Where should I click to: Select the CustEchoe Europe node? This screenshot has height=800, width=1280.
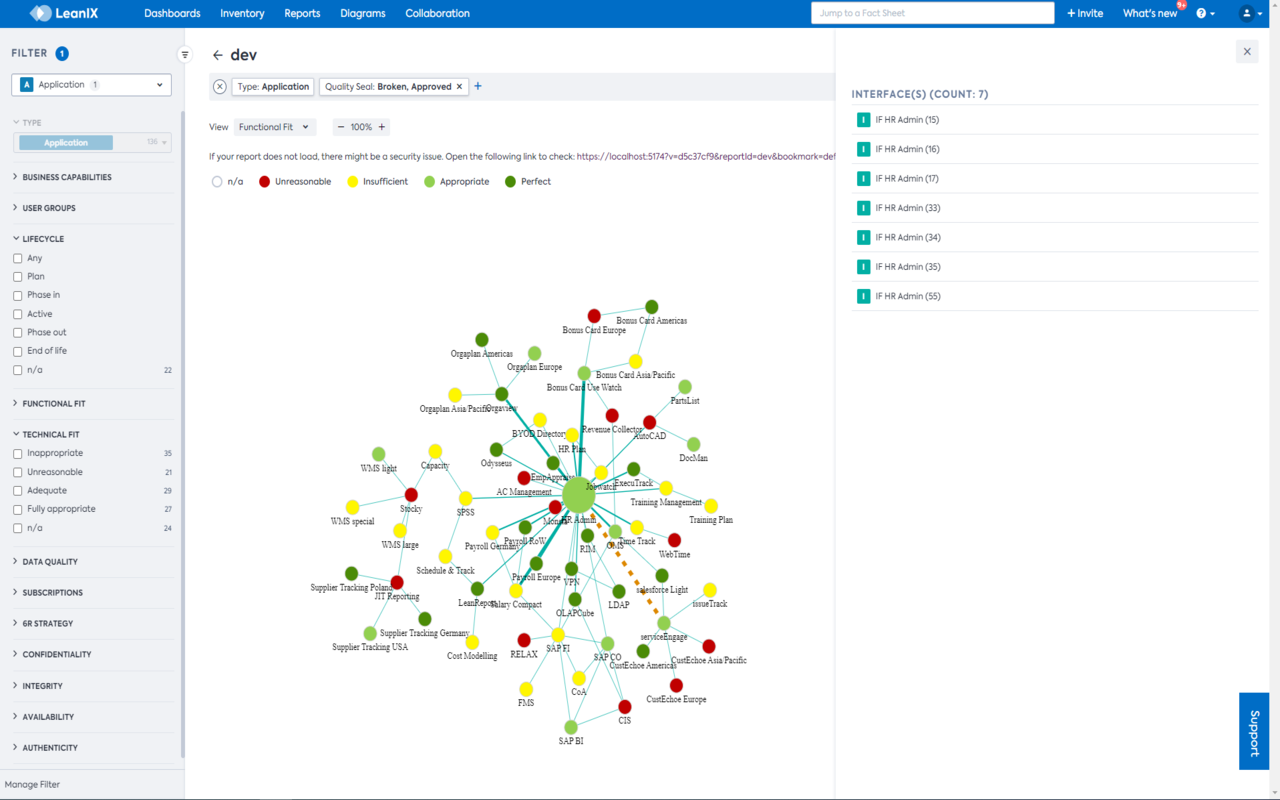pyautogui.click(x=676, y=685)
